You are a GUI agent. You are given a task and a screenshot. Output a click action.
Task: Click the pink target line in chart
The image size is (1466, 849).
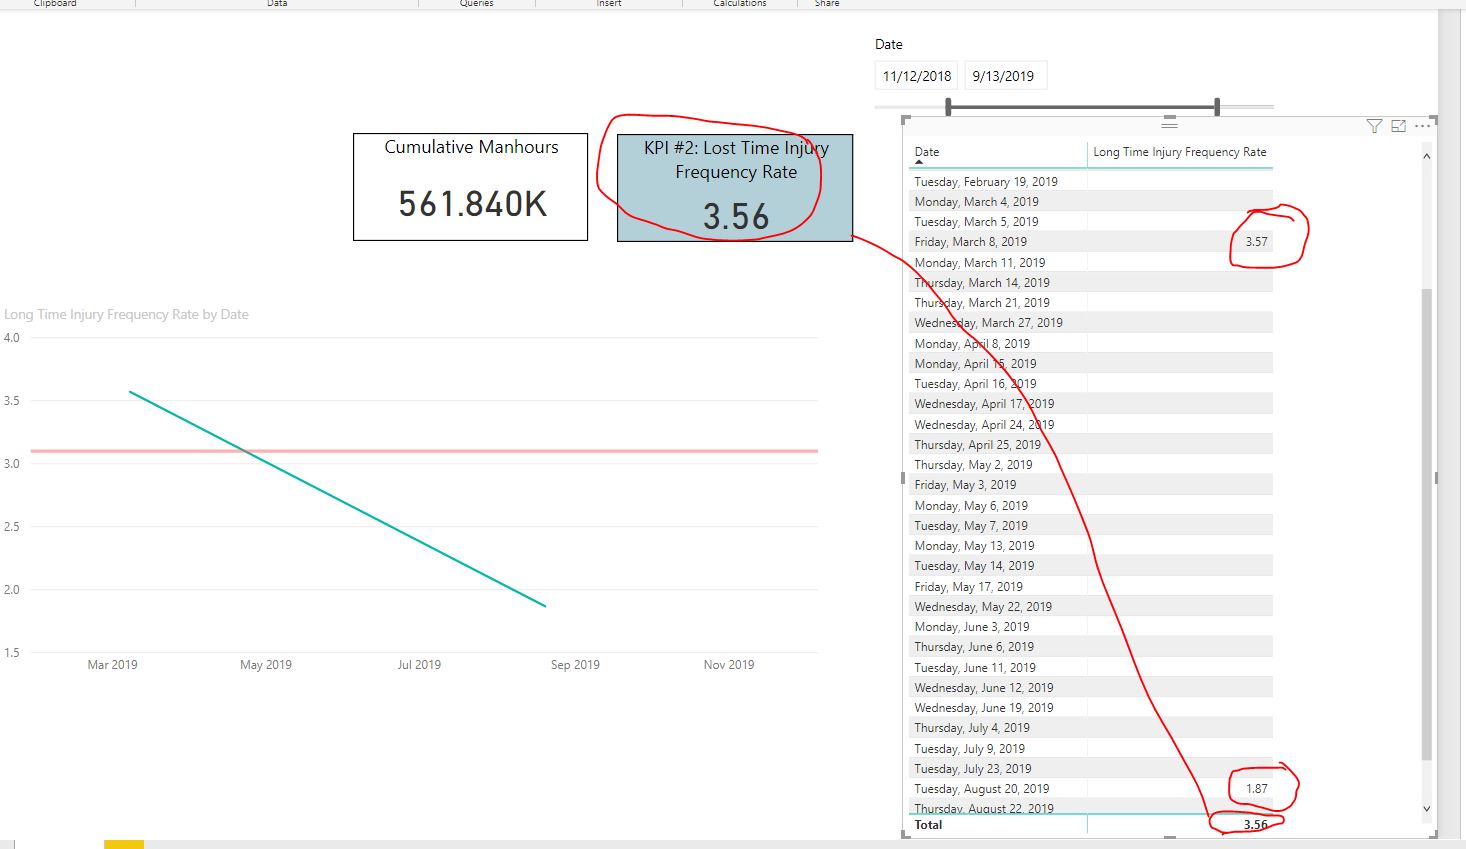(x=424, y=451)
